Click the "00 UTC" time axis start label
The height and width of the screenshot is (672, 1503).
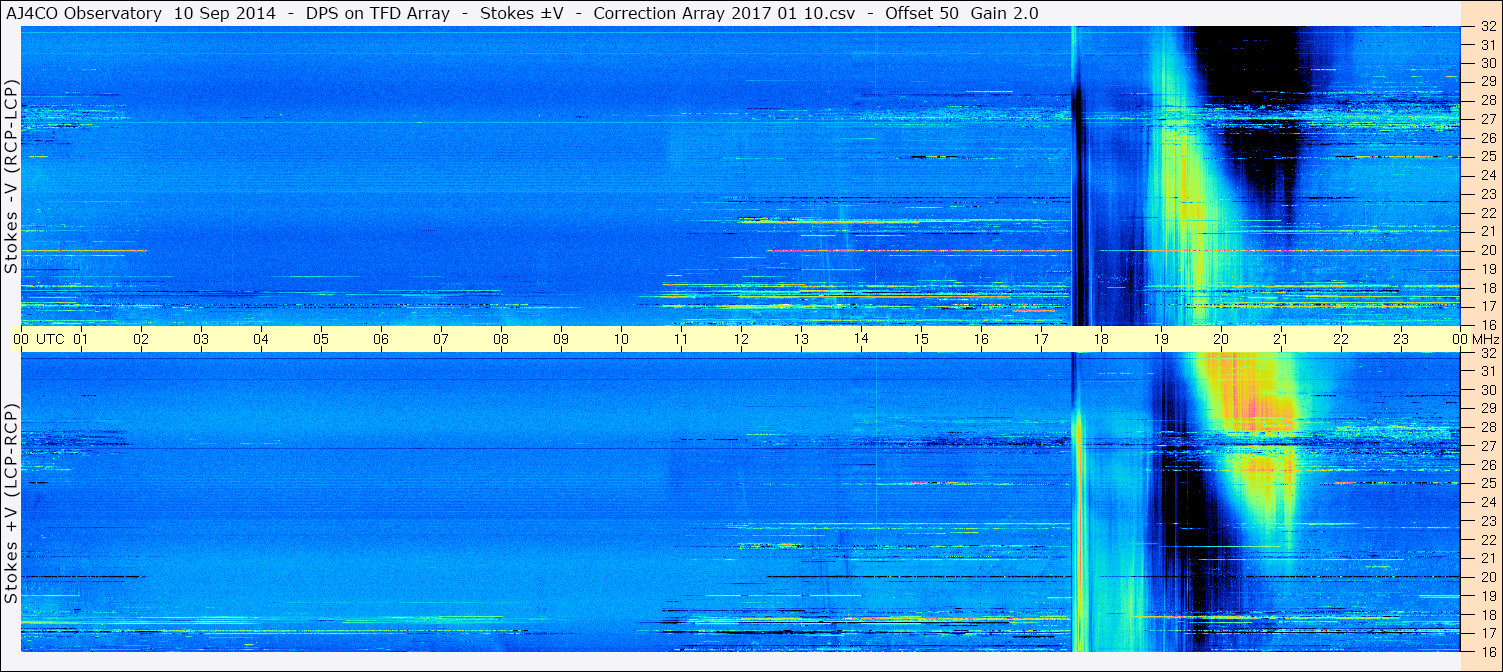pyautogui.click(x=37, y=339)
